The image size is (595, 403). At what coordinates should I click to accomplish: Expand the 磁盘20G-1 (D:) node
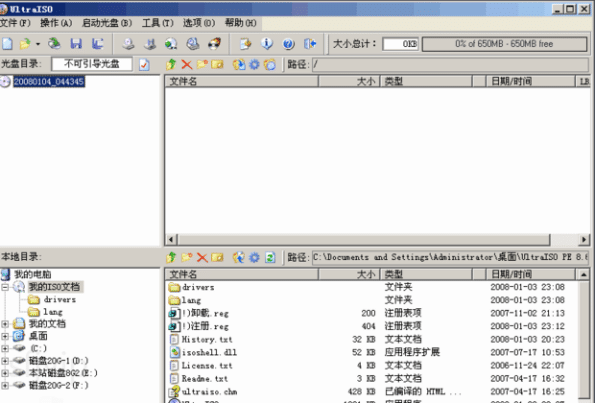(5, 360)
